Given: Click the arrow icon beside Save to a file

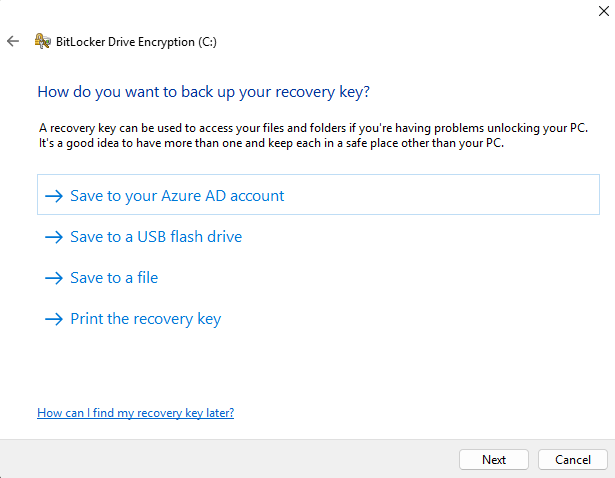Looking at the screenshot, I should pos(54,278).
